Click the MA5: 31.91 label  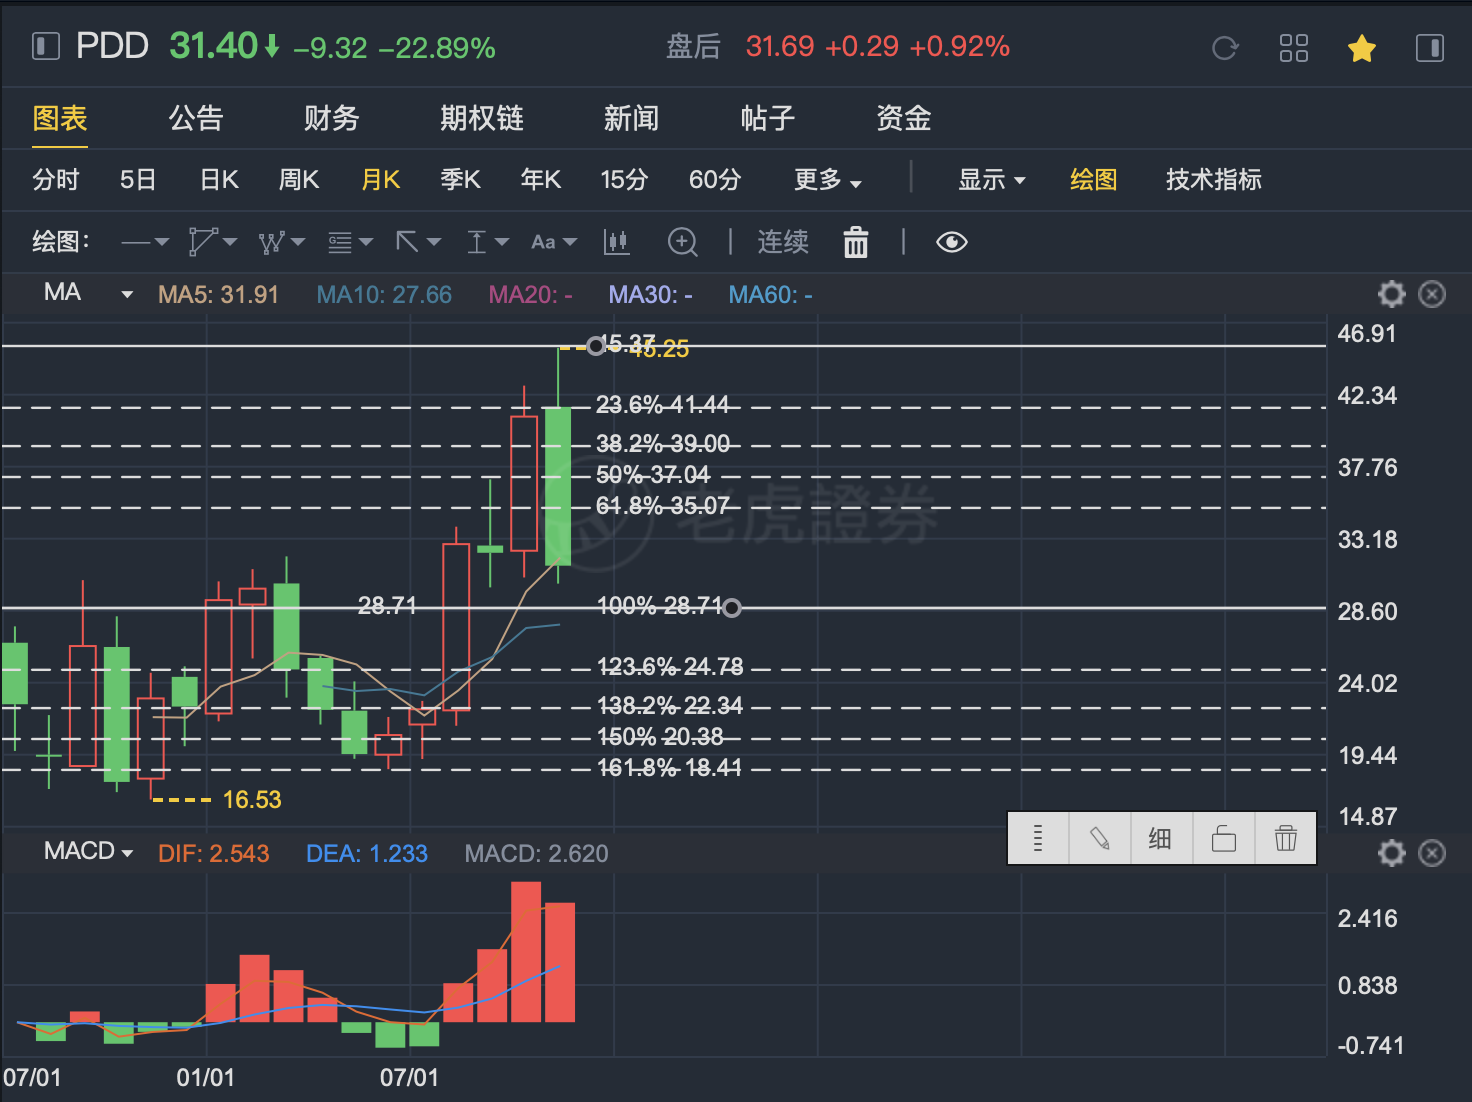click(218, 295)
